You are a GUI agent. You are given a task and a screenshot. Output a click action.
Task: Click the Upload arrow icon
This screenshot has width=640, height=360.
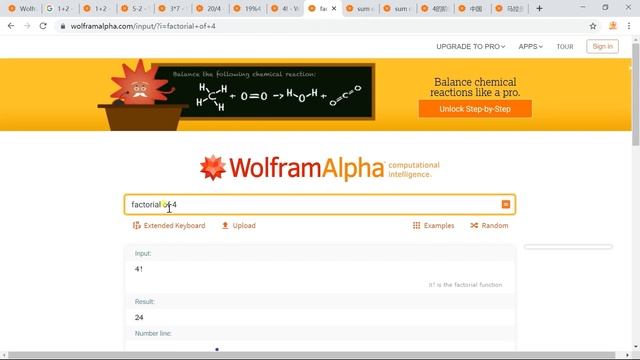pyautogui.click(x=225, y=225)
